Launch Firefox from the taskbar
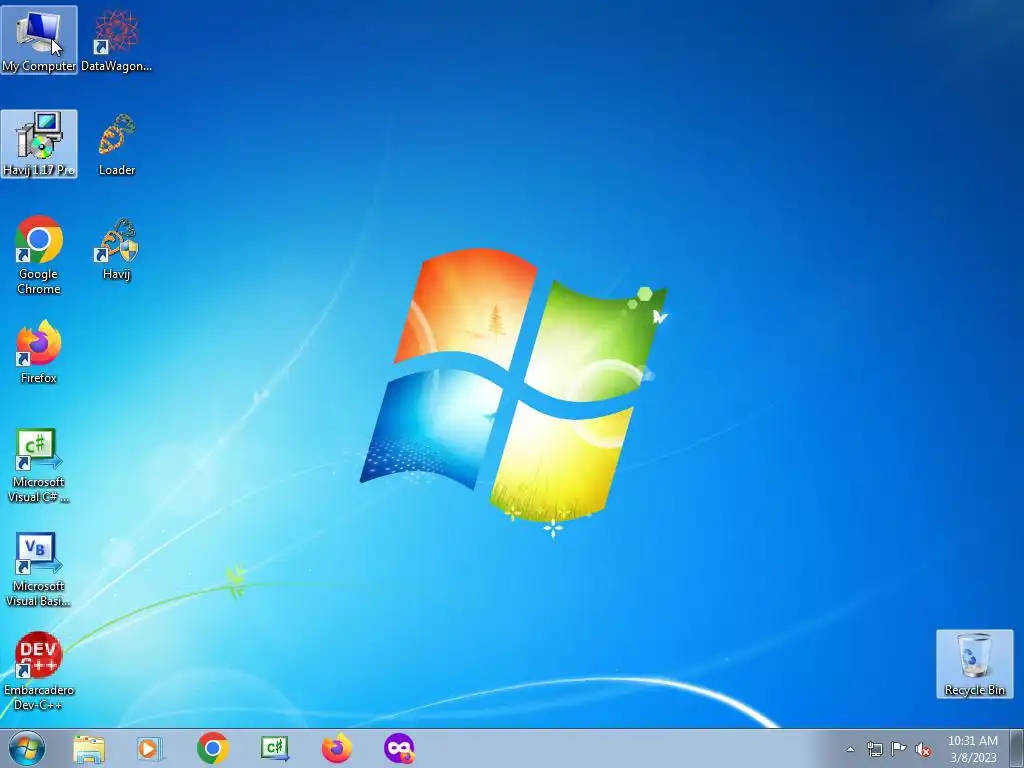This screenshot has width=1024, height=768. coord(336,748)
